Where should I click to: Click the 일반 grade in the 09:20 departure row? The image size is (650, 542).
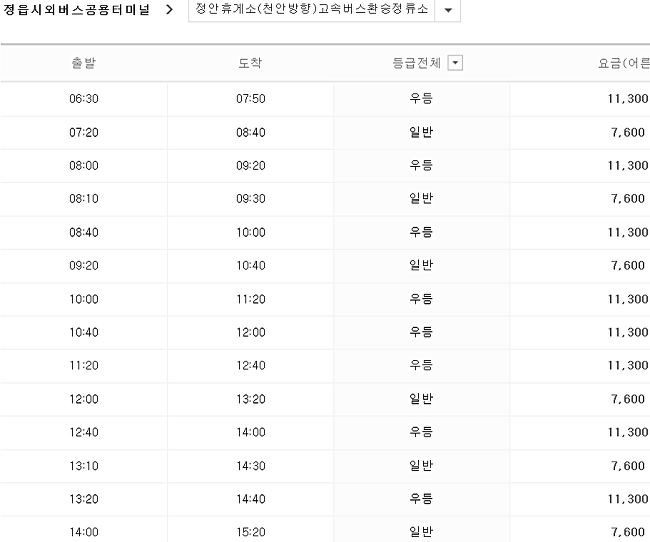(421, 265)
